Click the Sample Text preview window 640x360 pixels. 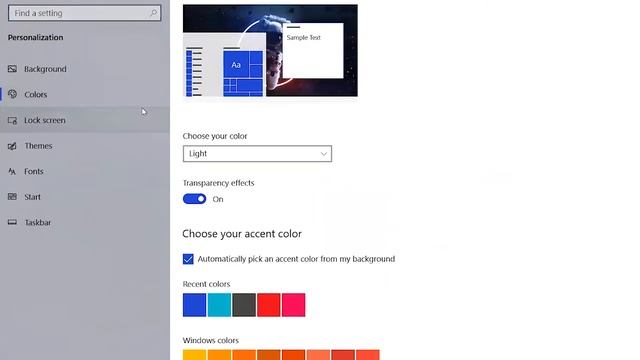[313, 51]
